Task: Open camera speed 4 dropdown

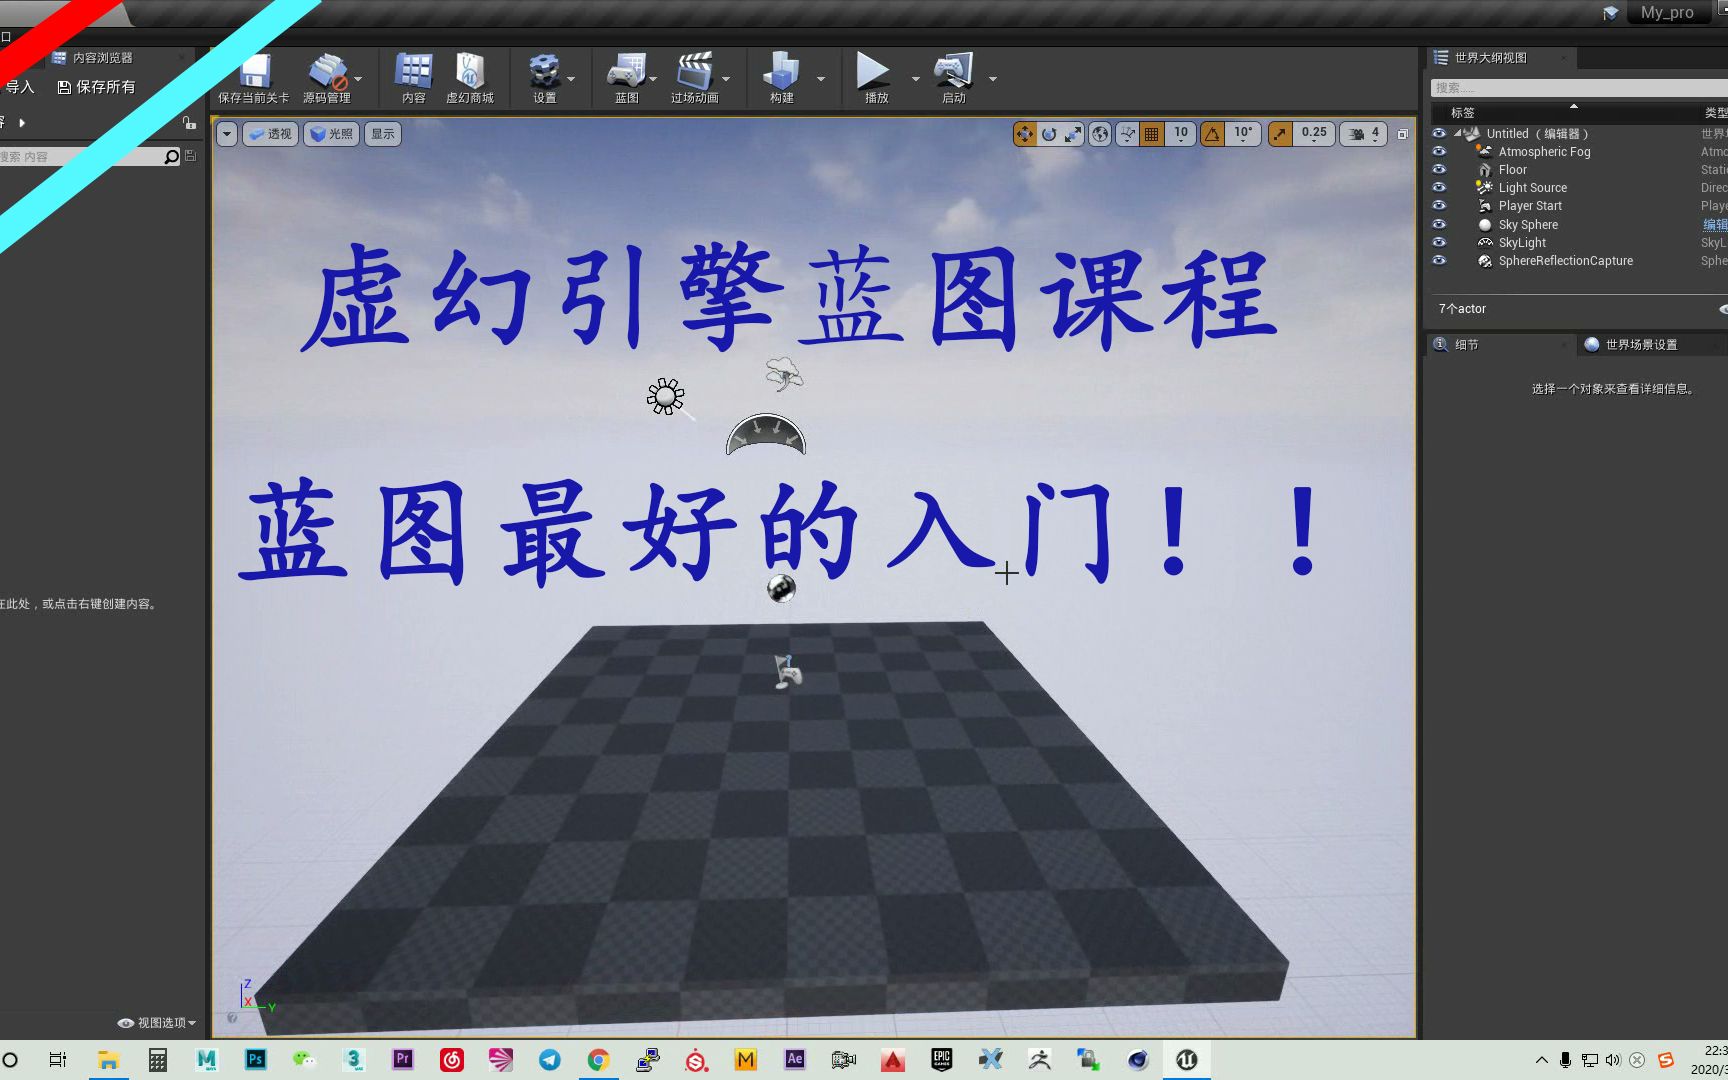Action: click(x=1363, y=134)
